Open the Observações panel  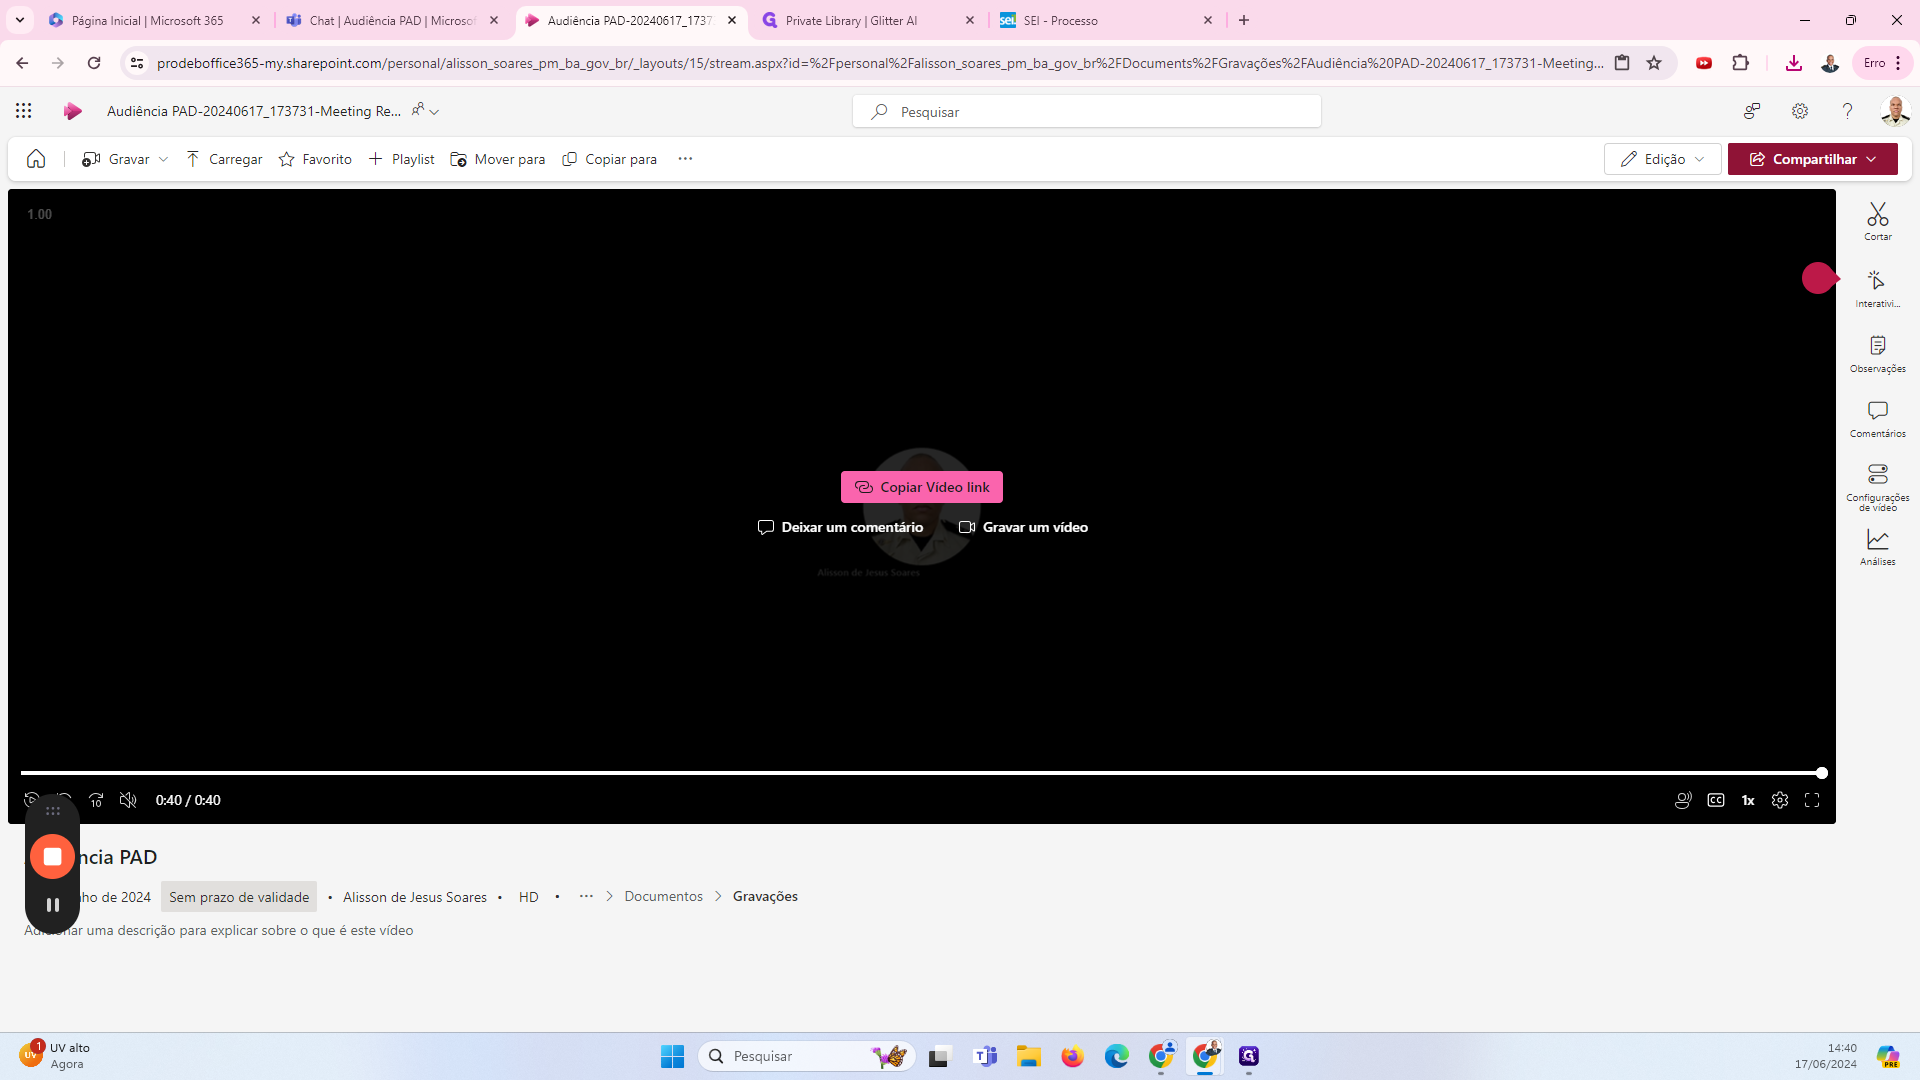click(1877, 354)
